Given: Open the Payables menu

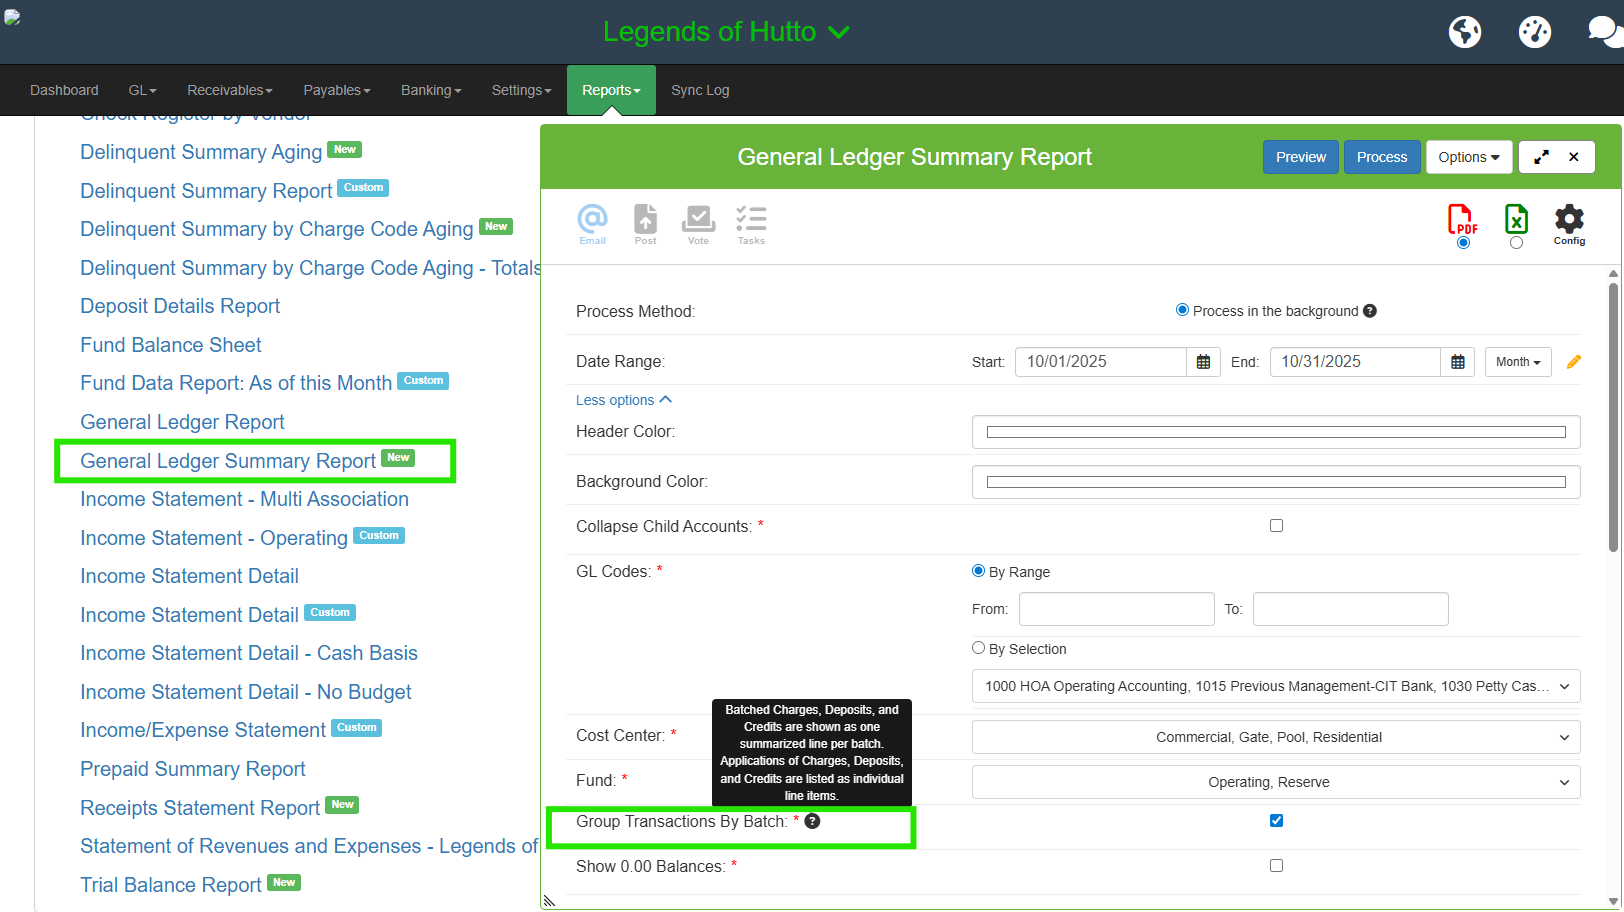Looking at the screenshot, I should [x=336, y=90].
